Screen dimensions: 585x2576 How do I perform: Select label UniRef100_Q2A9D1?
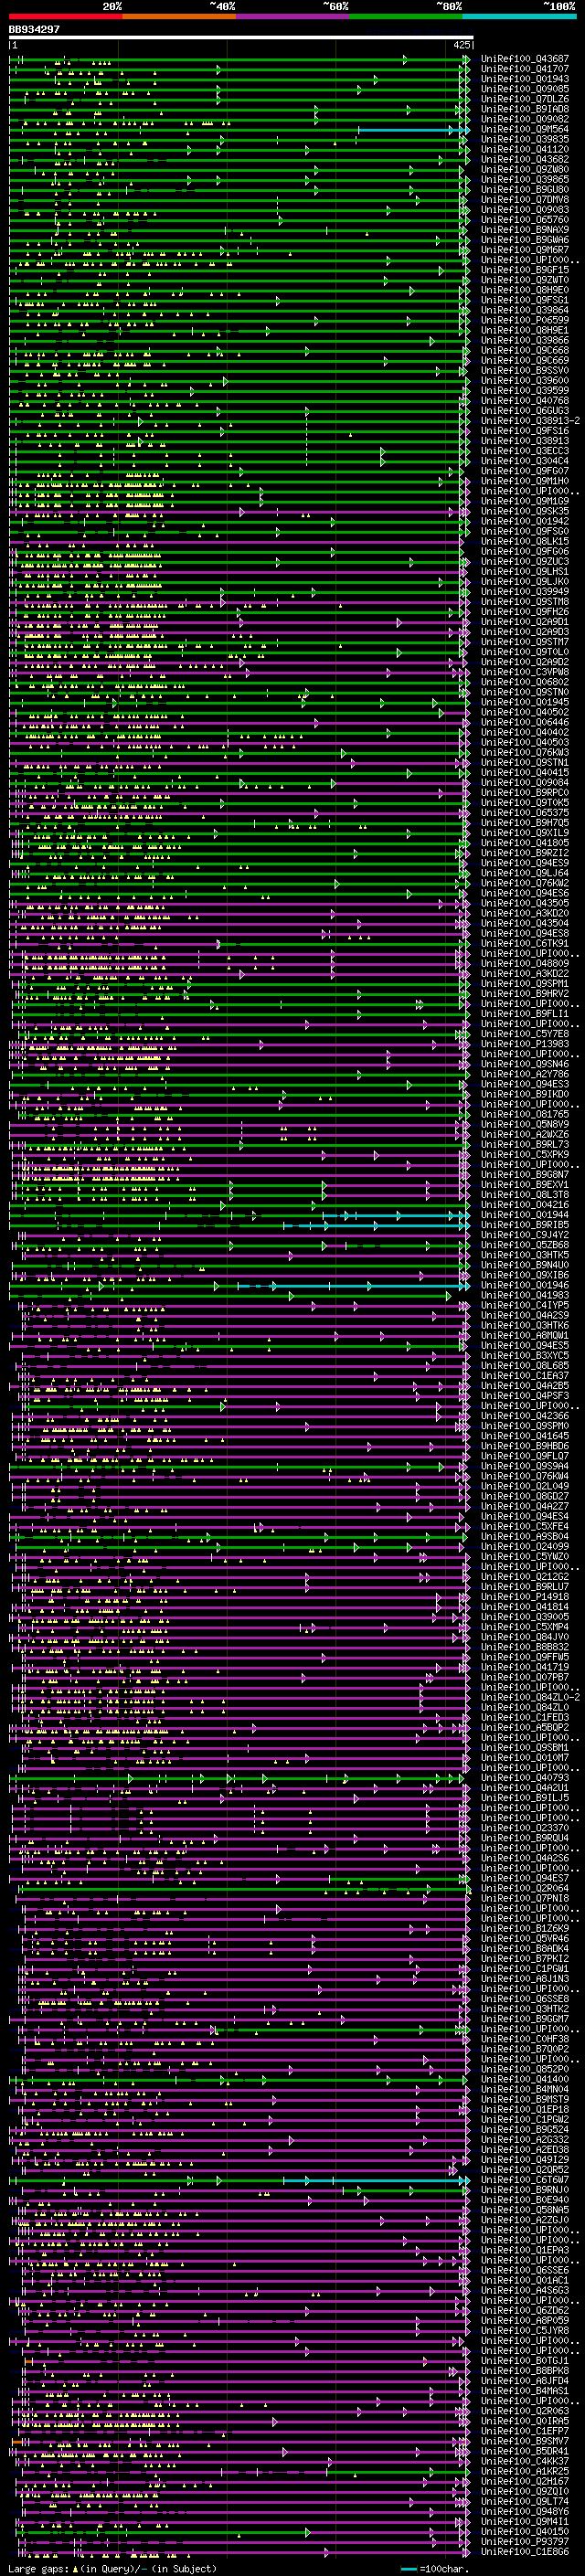(525, 622)
